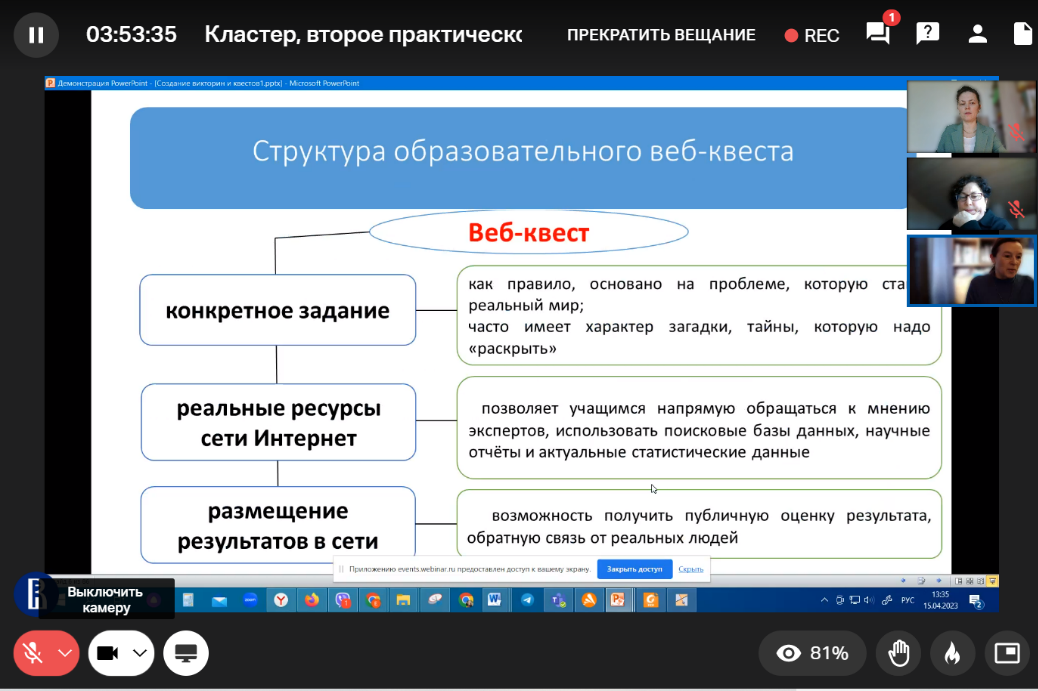This screenshot has width=1038, height=691.
Task: Expand camera options chevron
Action: click(x=140, y=654)
